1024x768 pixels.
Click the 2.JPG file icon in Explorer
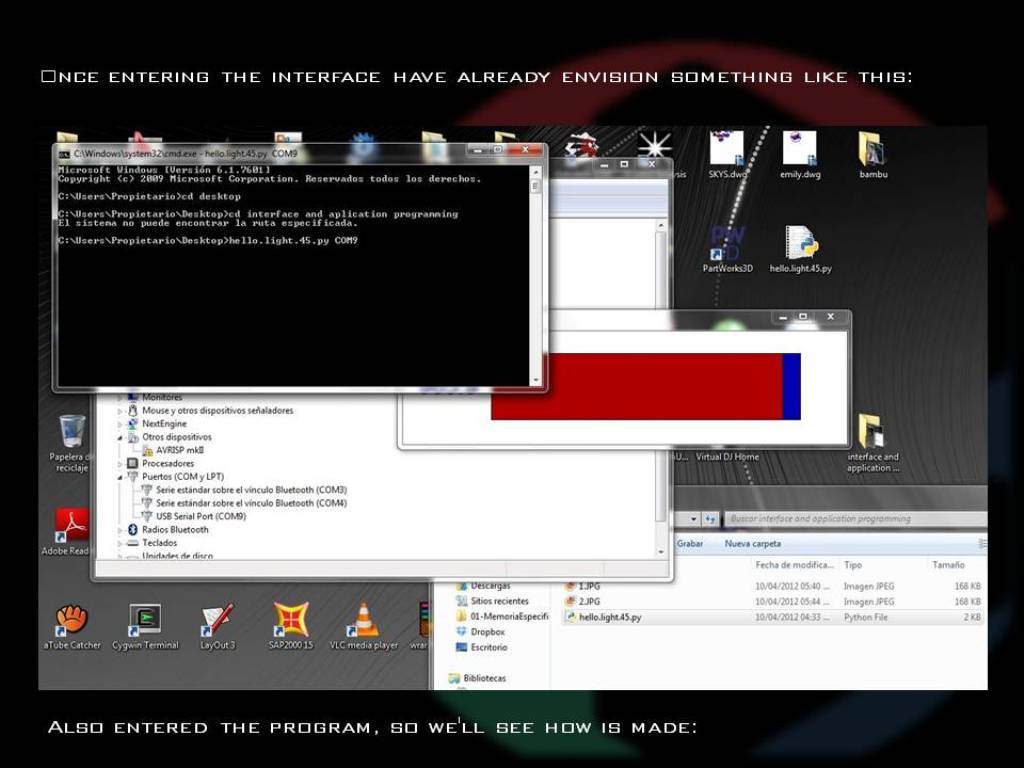[x=571, y=601]
